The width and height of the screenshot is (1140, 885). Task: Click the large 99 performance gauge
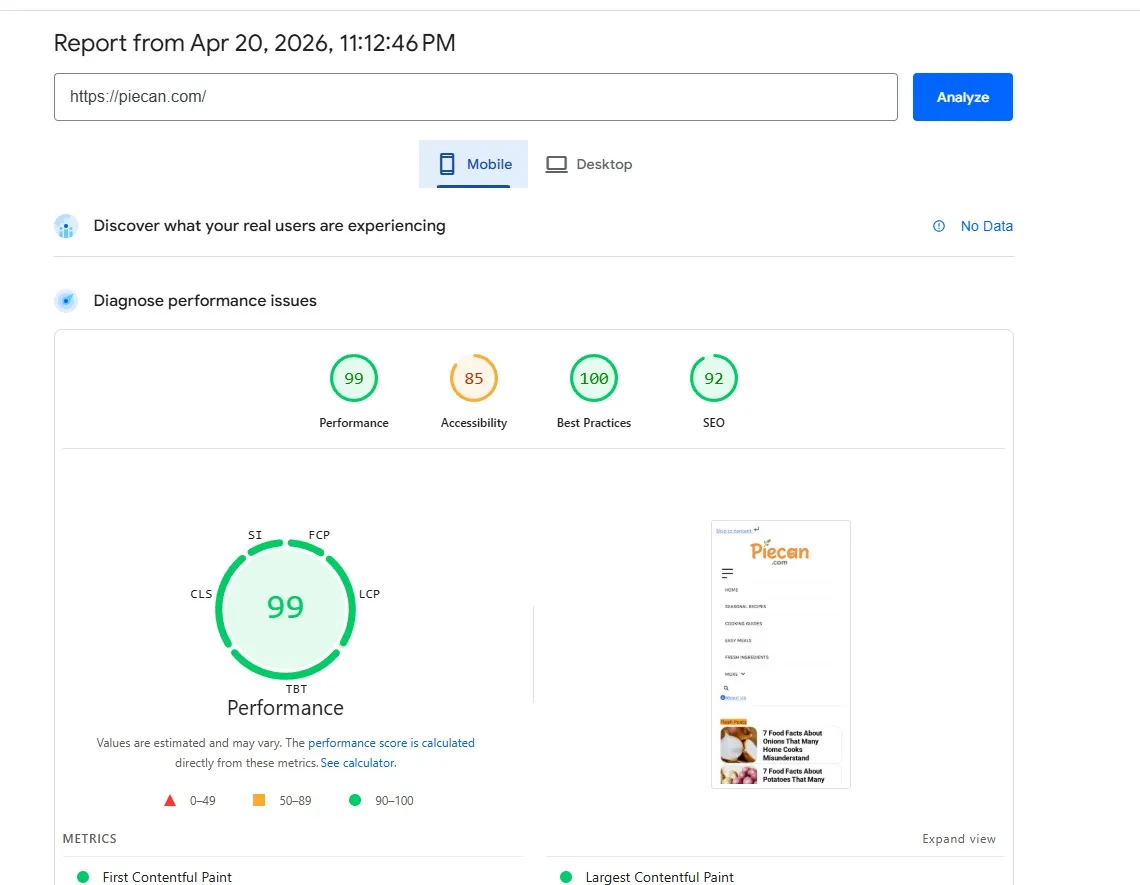tap(285, 609)
